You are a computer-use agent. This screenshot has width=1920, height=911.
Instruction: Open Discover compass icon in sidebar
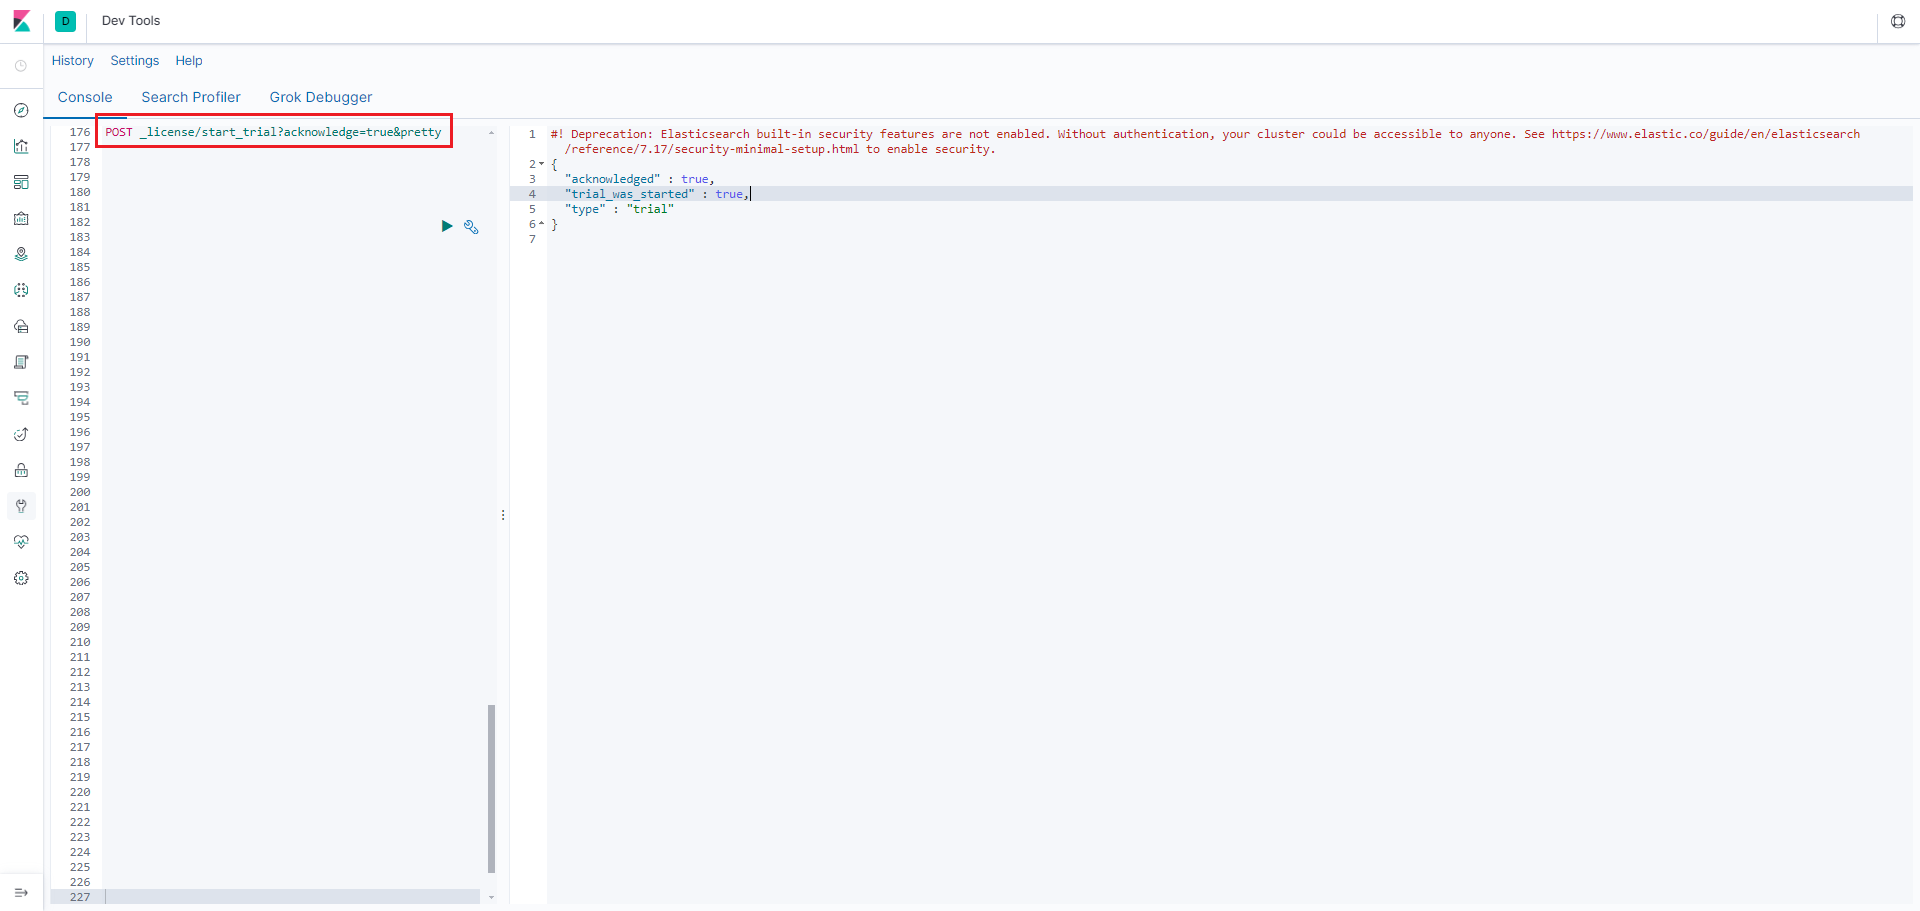click(x=21, y=110)
